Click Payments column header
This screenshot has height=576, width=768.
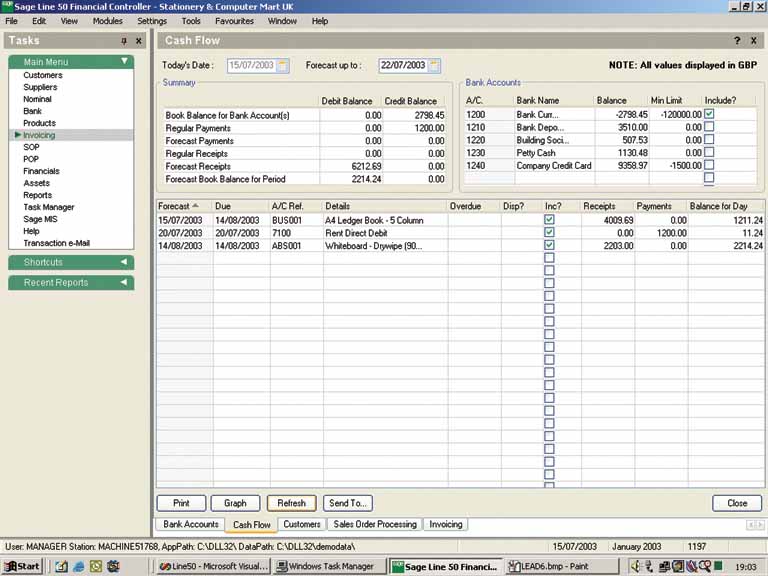pos(661,206)
